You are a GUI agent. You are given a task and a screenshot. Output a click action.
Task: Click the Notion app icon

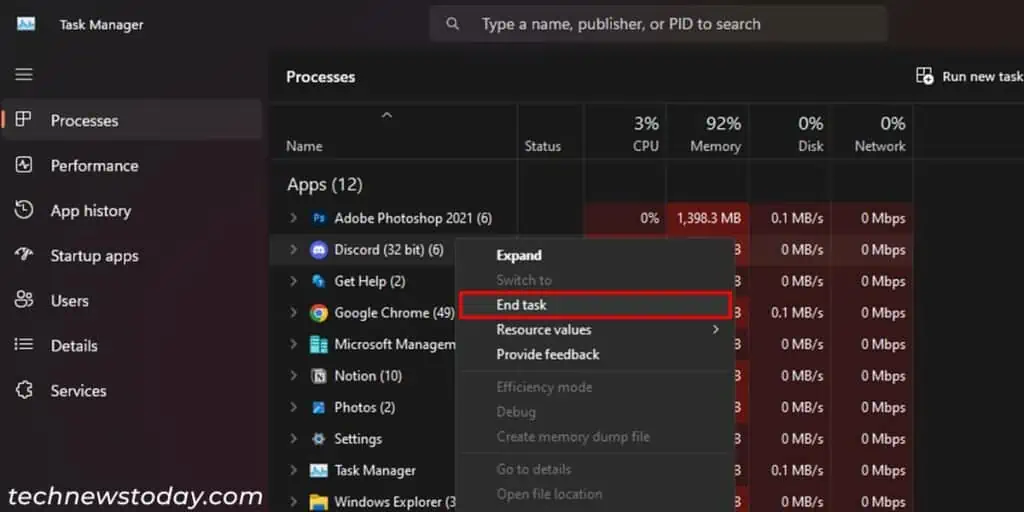[319, 376]
